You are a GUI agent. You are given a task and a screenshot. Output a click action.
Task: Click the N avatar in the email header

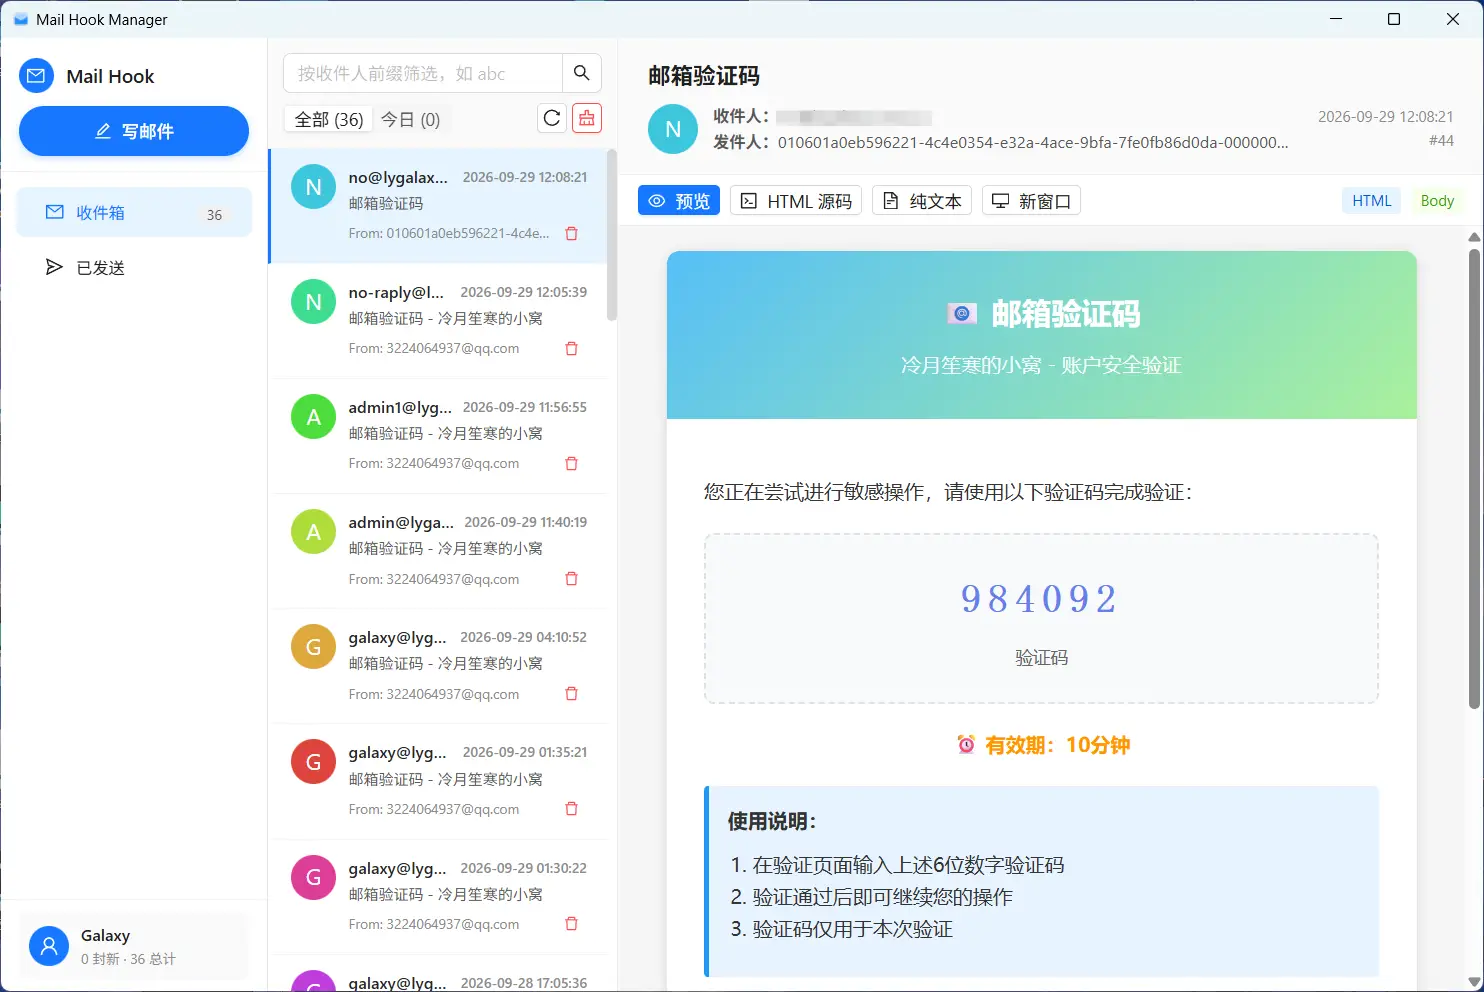tap(673, 129)
